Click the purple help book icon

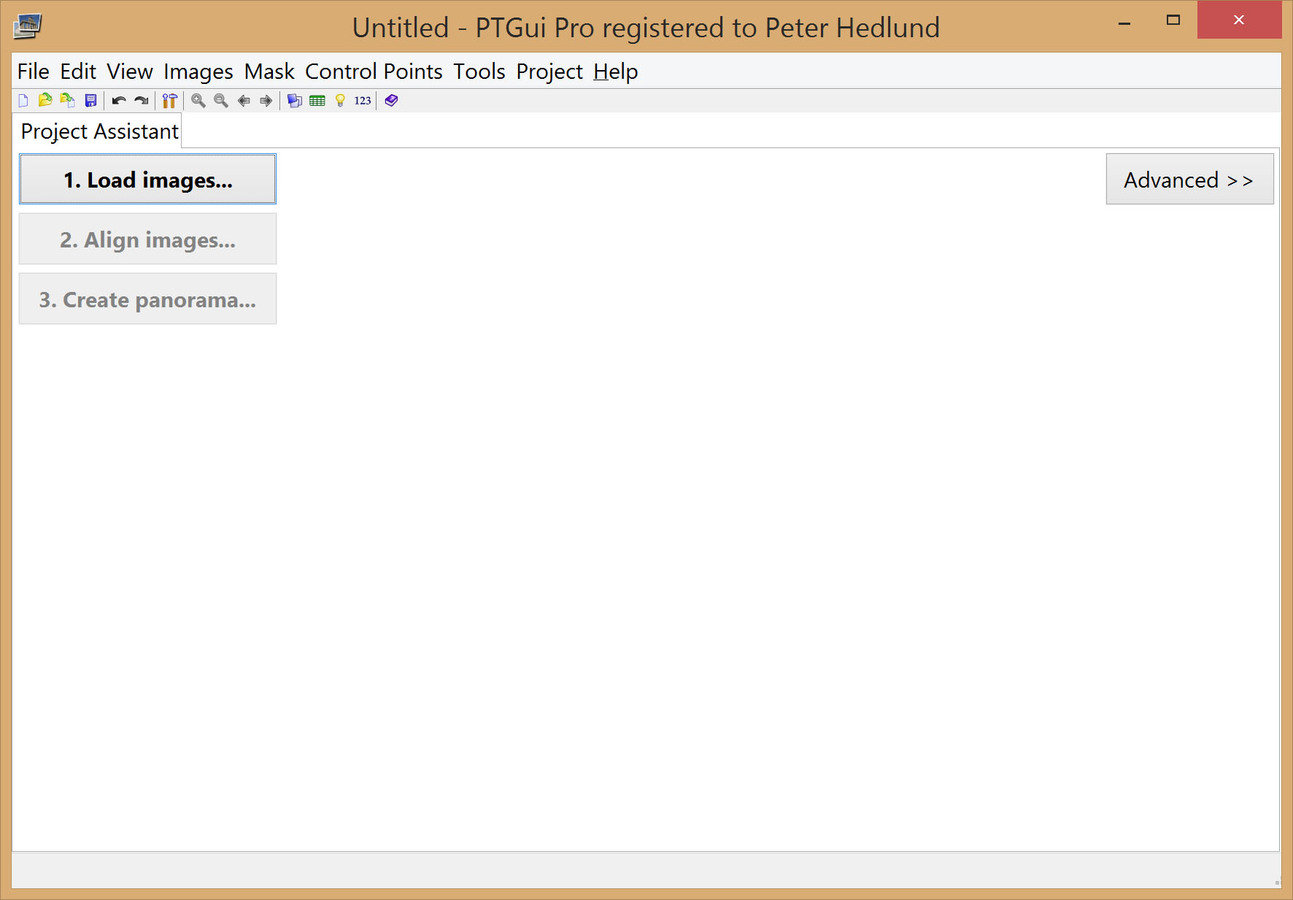click(391, 100)
